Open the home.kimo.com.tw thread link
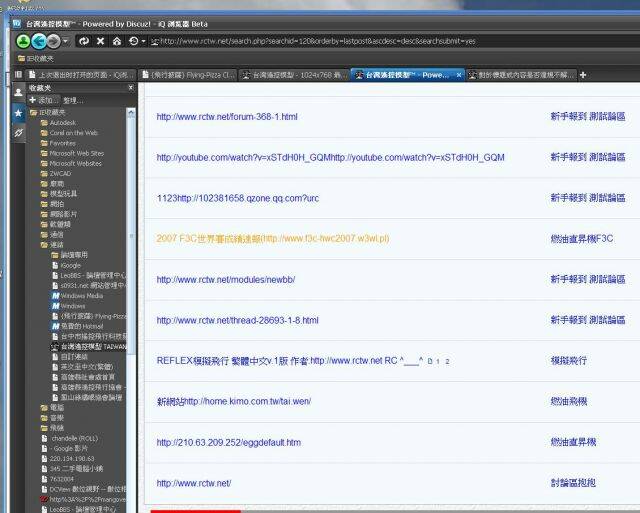Image resolution: width=640 pixels, height=513 pixels. pos(234,402)
